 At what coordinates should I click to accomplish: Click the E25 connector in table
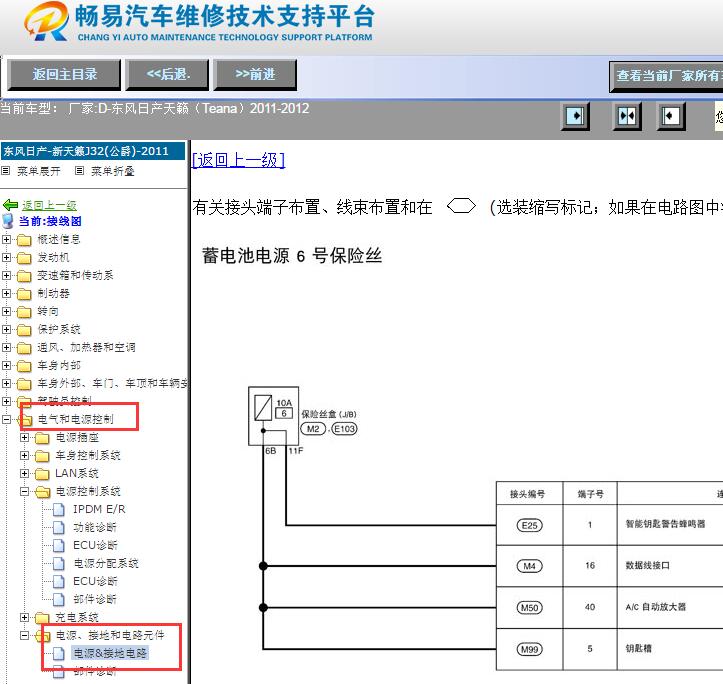coord(529,525)
